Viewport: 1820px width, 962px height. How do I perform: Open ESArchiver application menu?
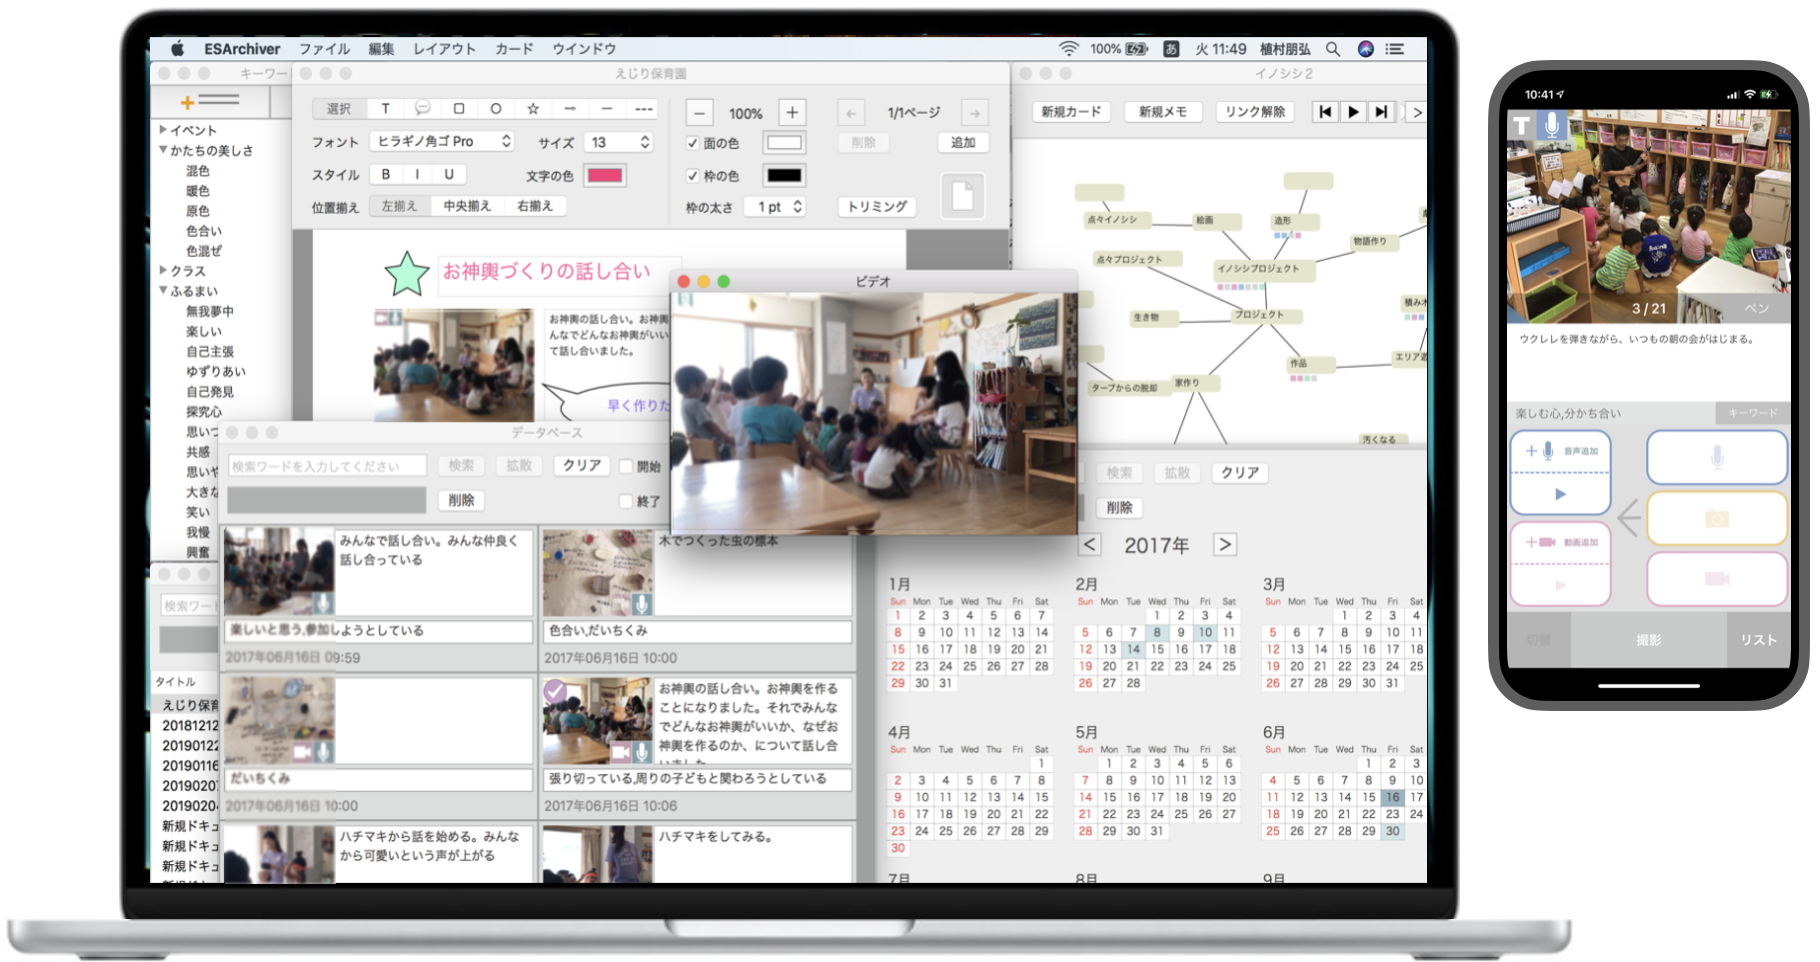(x=242, y=49)
